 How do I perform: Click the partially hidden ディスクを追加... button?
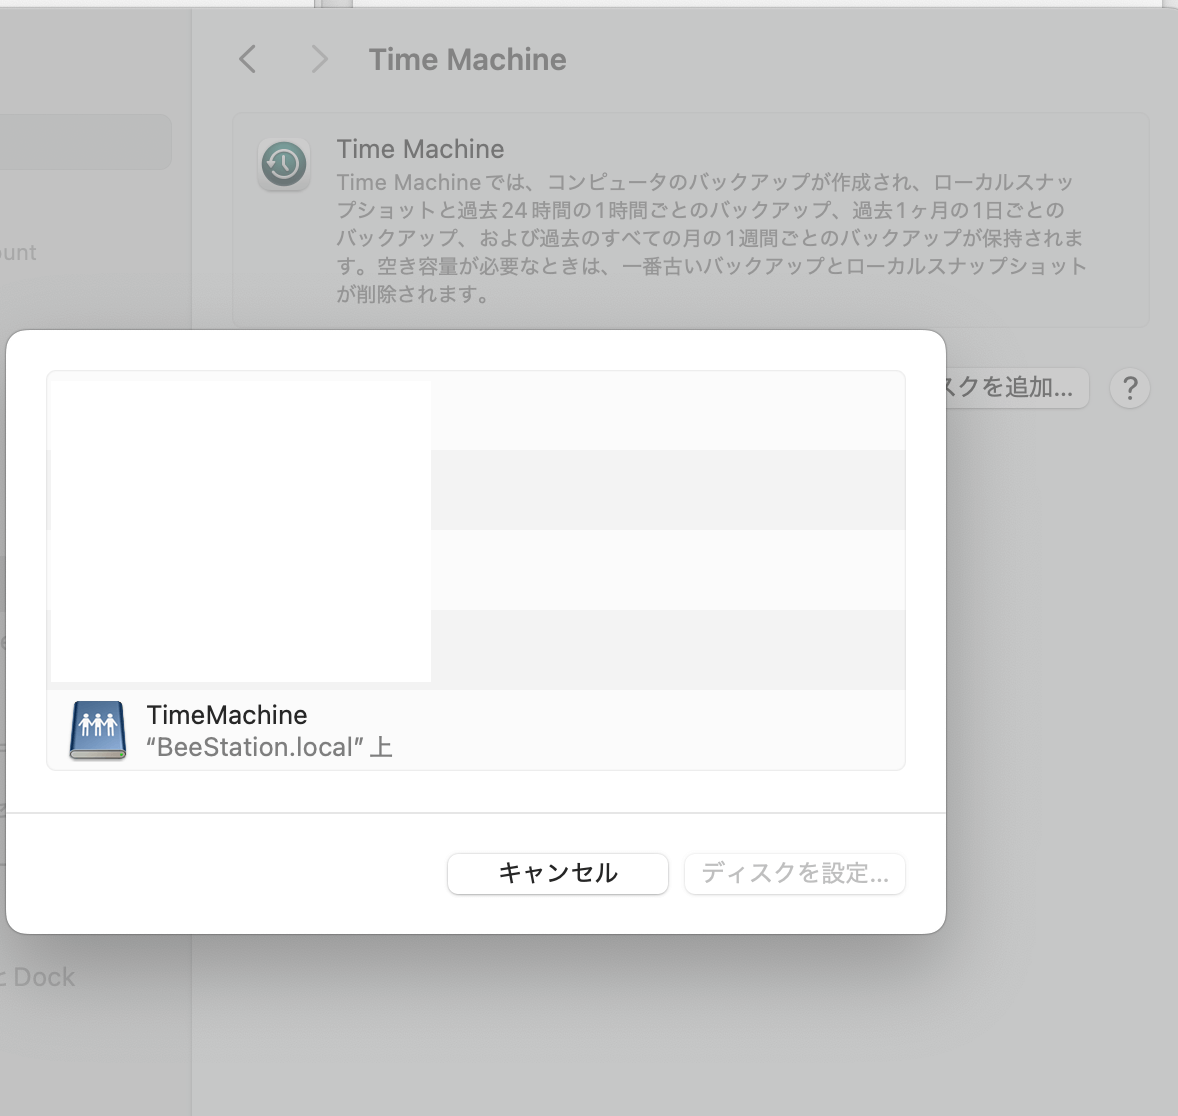pos(1017,388)
